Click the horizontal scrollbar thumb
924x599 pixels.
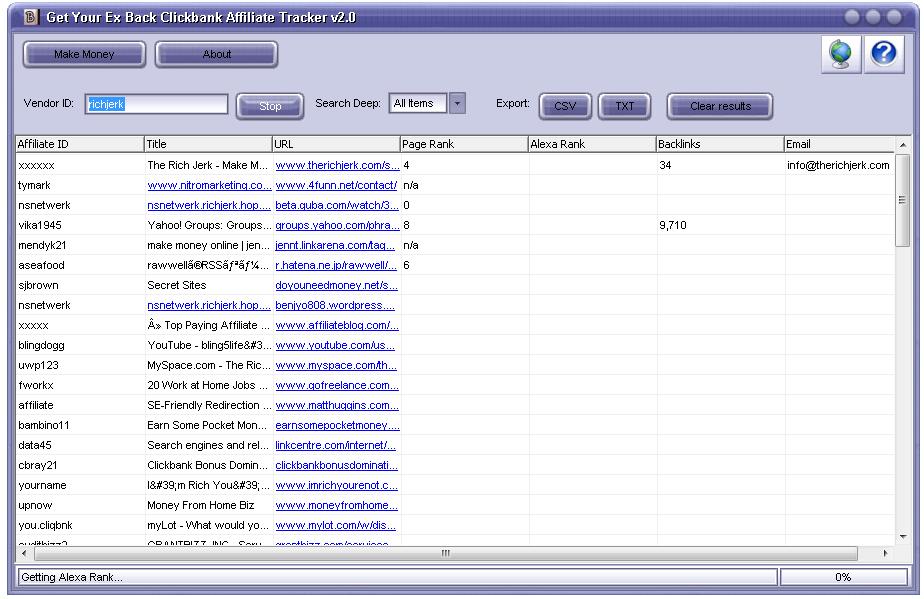(x=446, y=553)
